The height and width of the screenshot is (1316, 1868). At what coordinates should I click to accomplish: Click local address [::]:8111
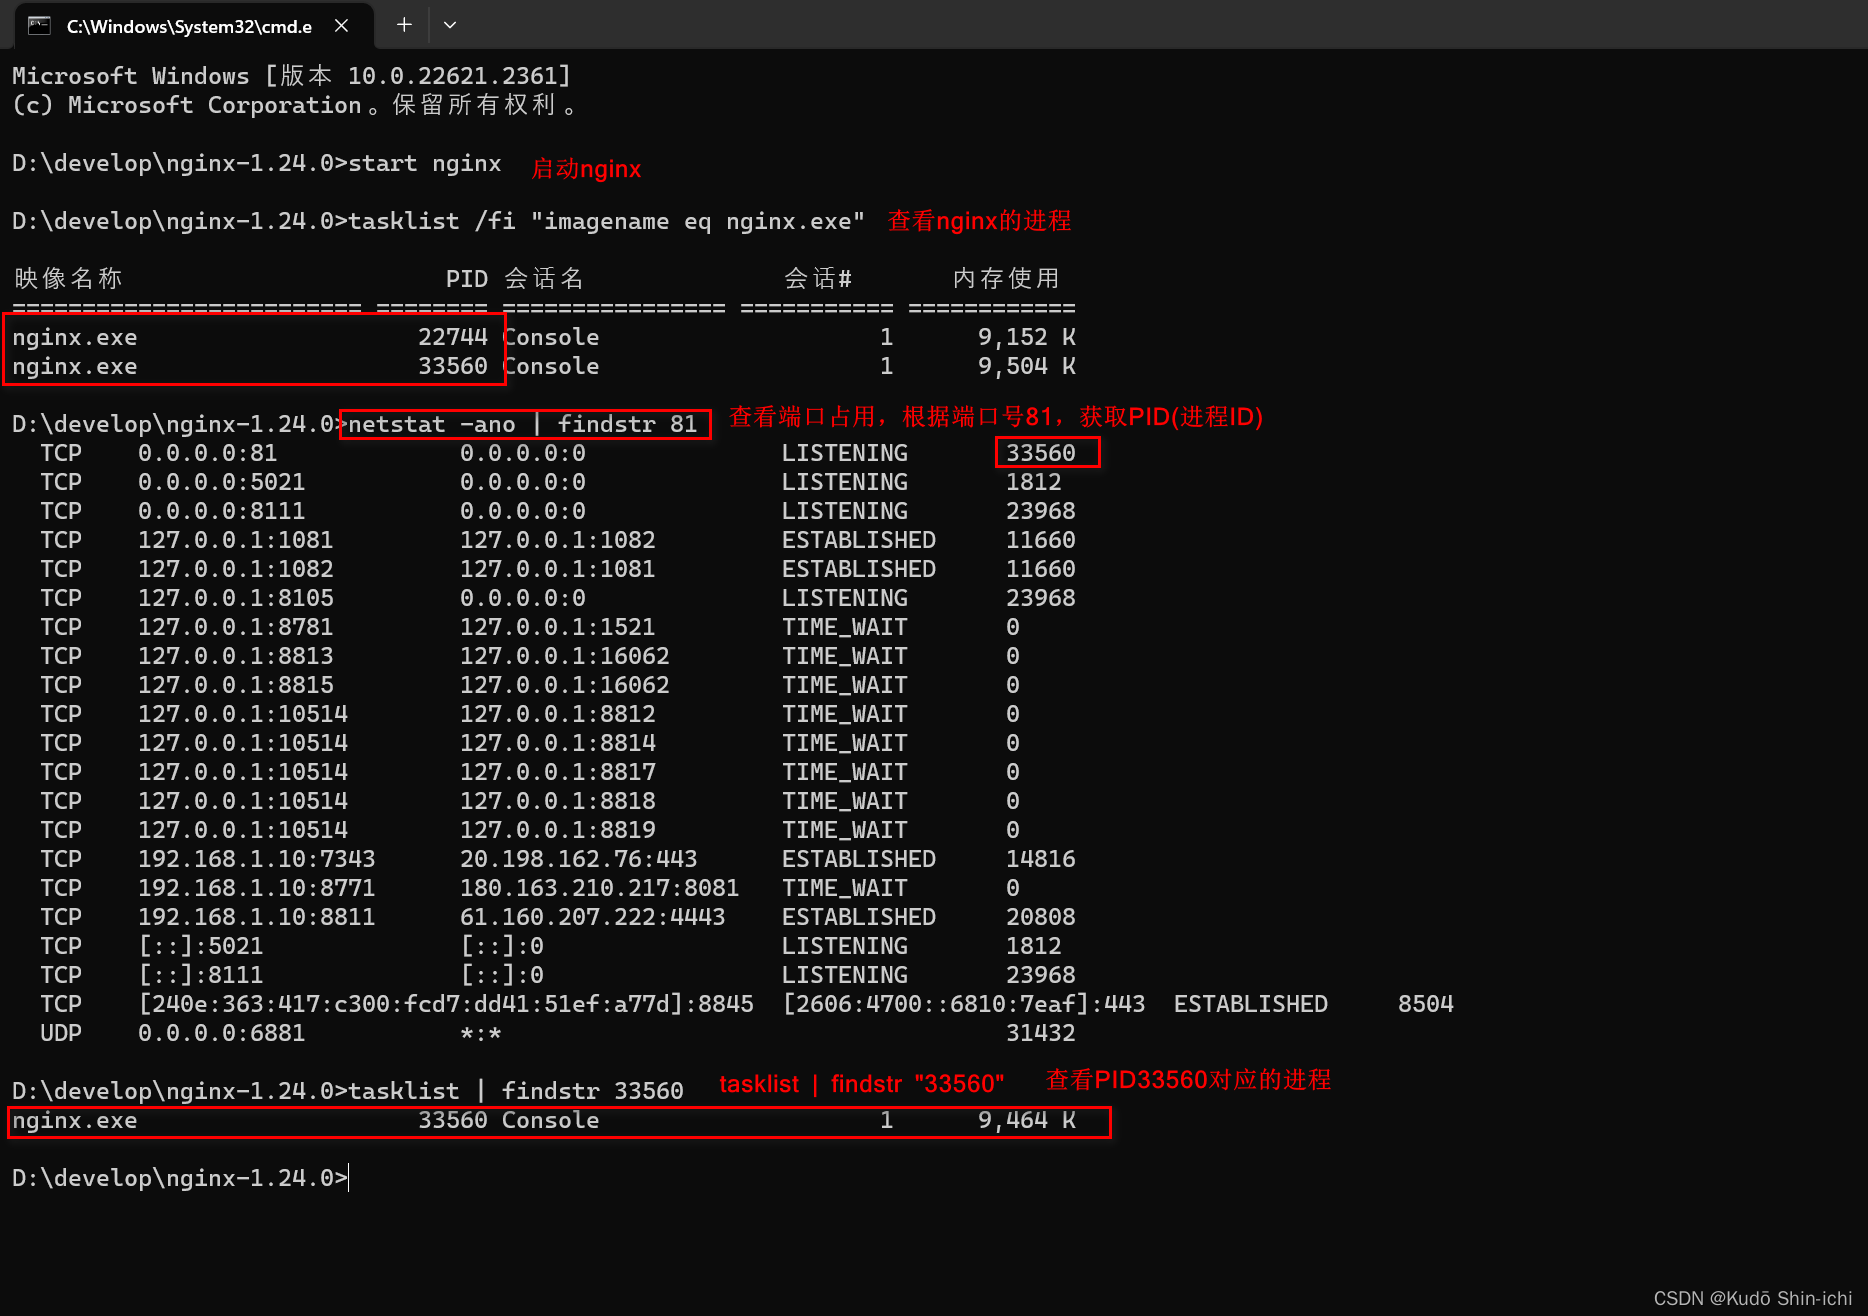(x=200, y=975)
